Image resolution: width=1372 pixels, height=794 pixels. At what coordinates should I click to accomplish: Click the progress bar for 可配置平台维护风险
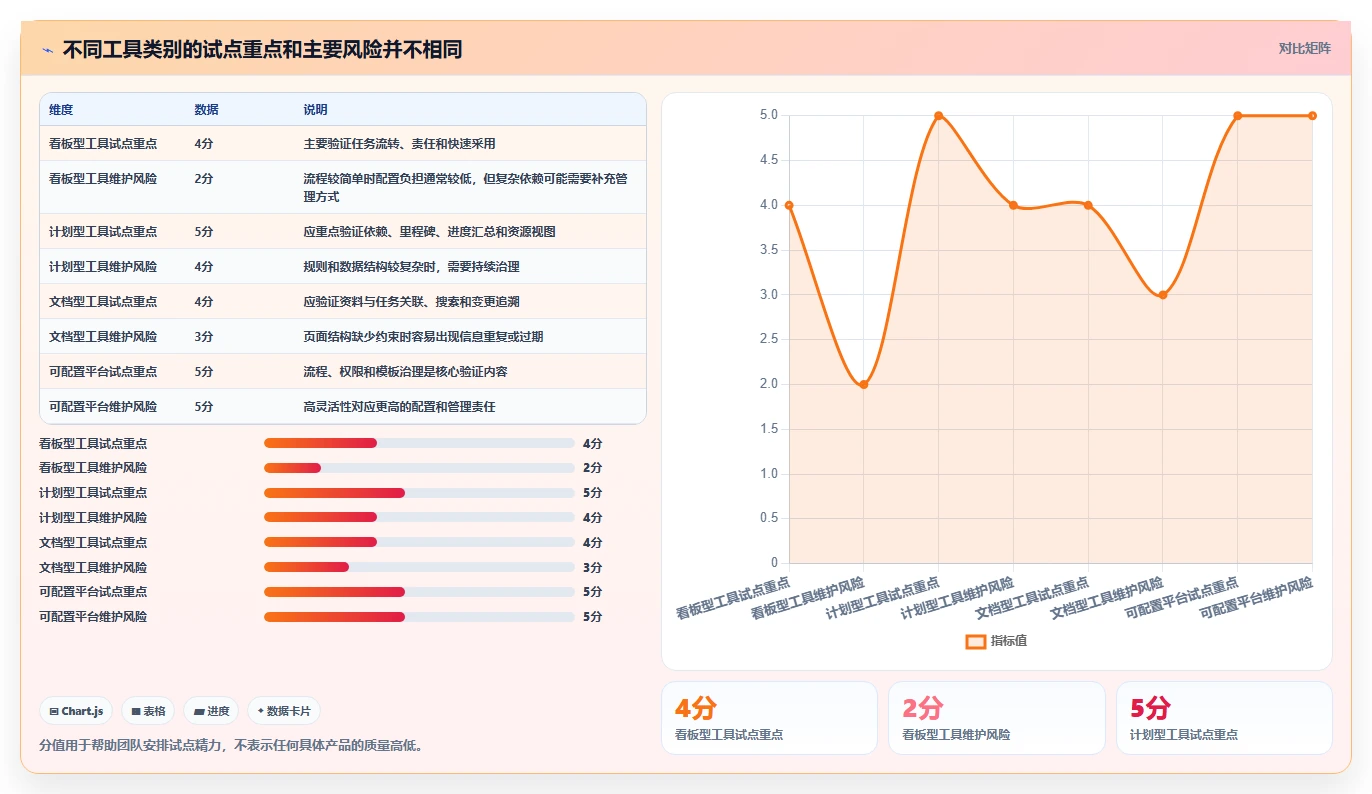(419, 617)
